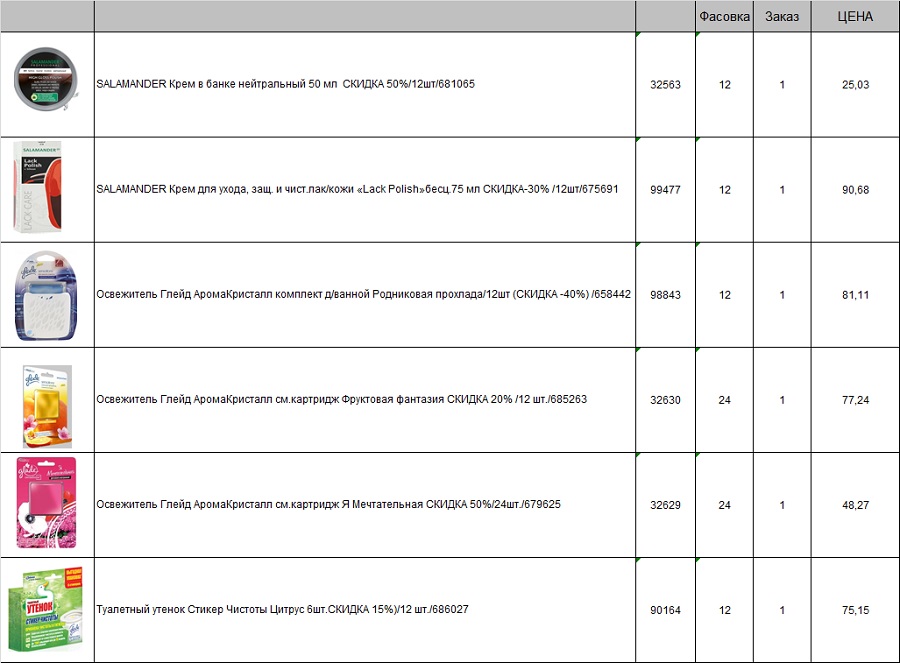Select the code cell 32629
Screen dimensions: 900x663
click(665, 505)
